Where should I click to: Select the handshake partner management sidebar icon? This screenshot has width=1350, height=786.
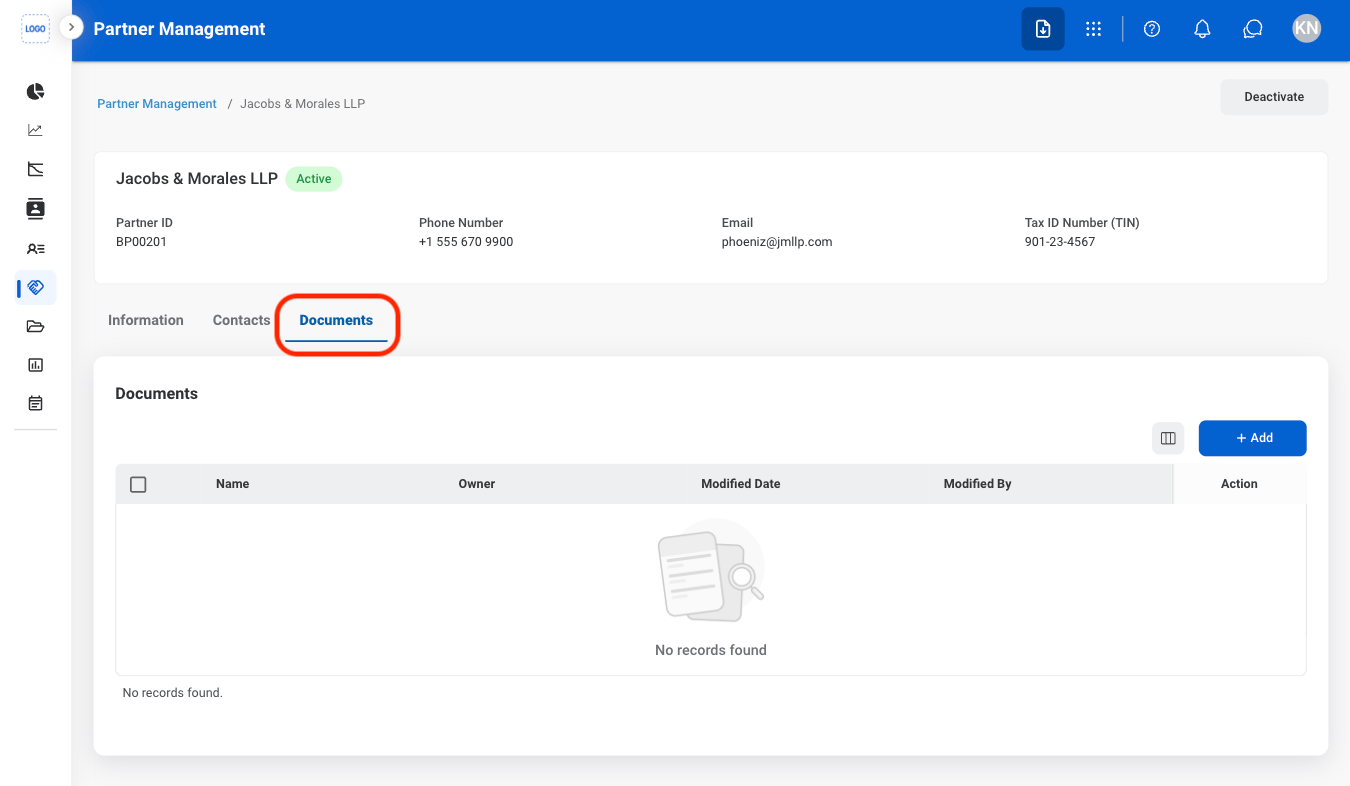point(36,288)
